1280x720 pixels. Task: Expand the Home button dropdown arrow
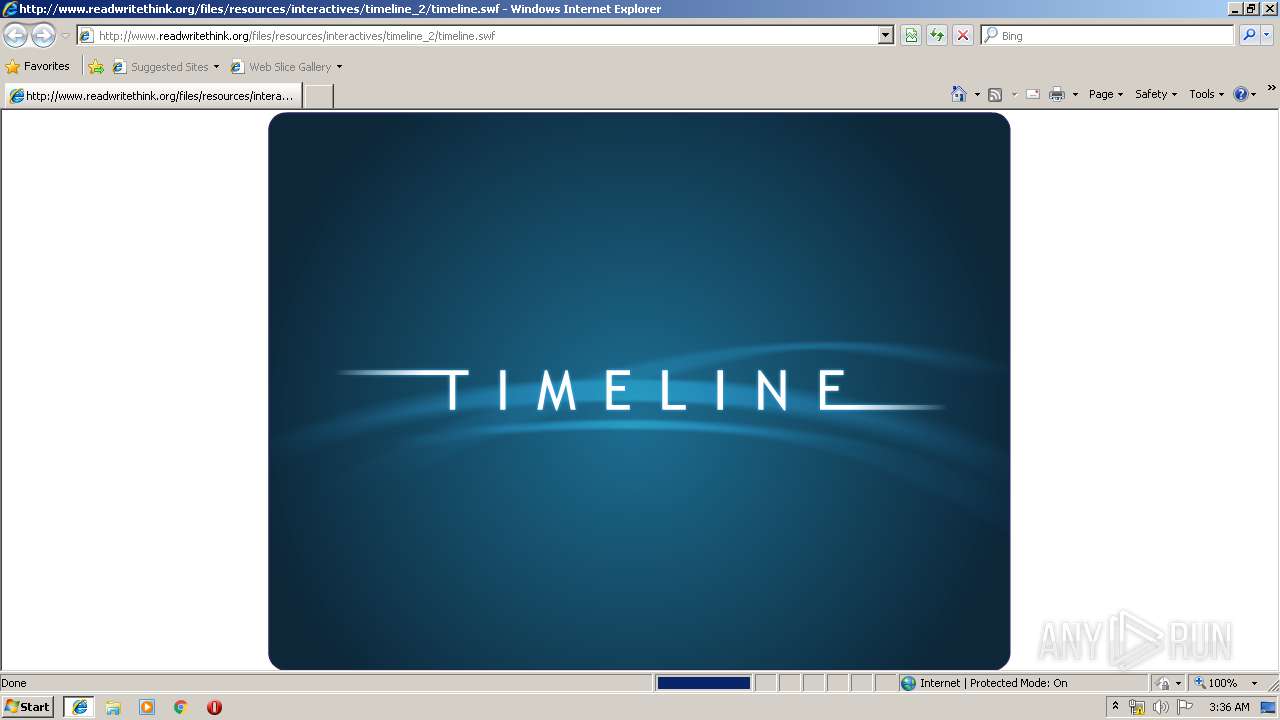pos(977,94)
